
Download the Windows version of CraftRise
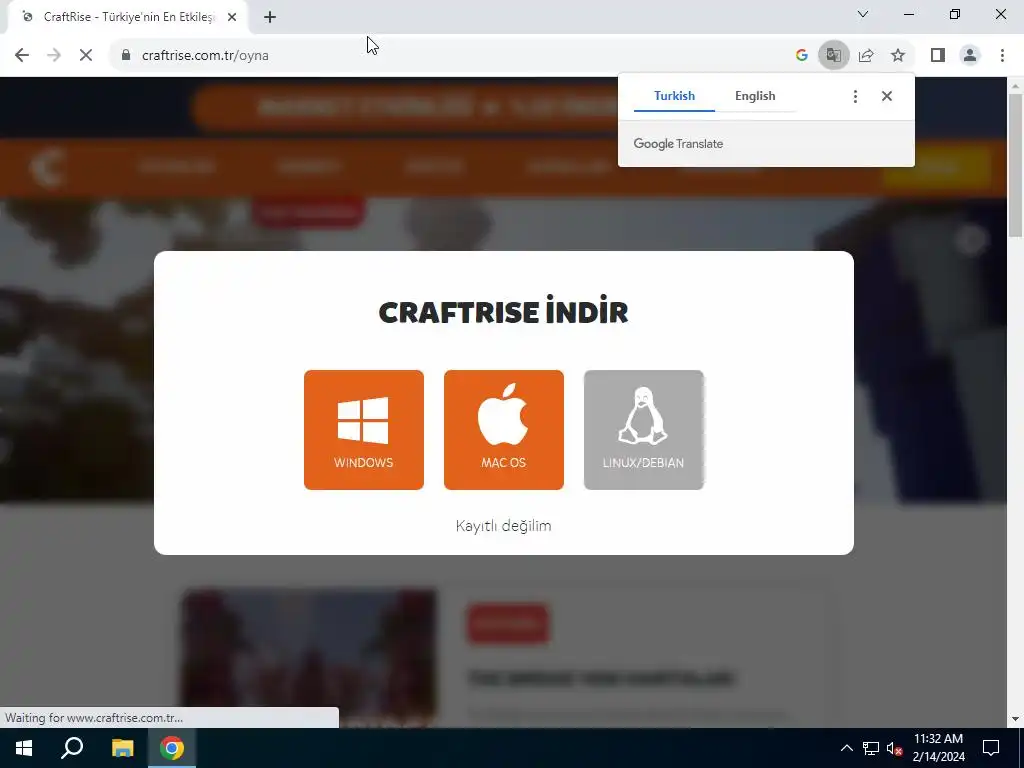tap(364, 430)
